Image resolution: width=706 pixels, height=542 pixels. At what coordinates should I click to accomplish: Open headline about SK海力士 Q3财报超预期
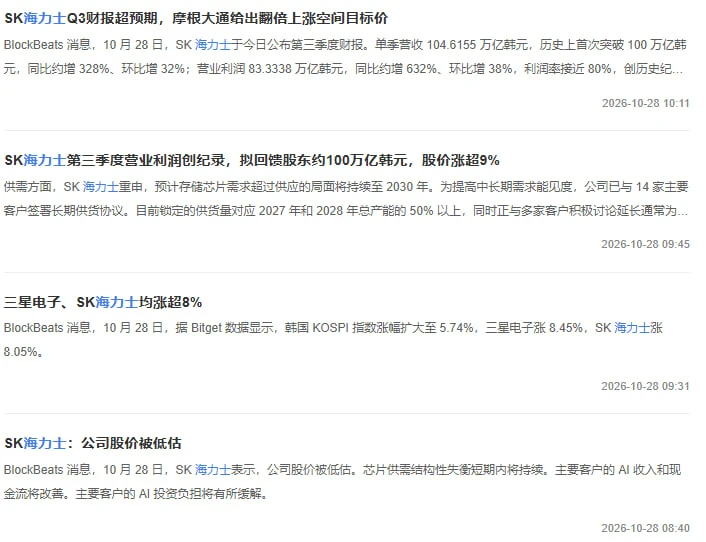tap(196, 18)
